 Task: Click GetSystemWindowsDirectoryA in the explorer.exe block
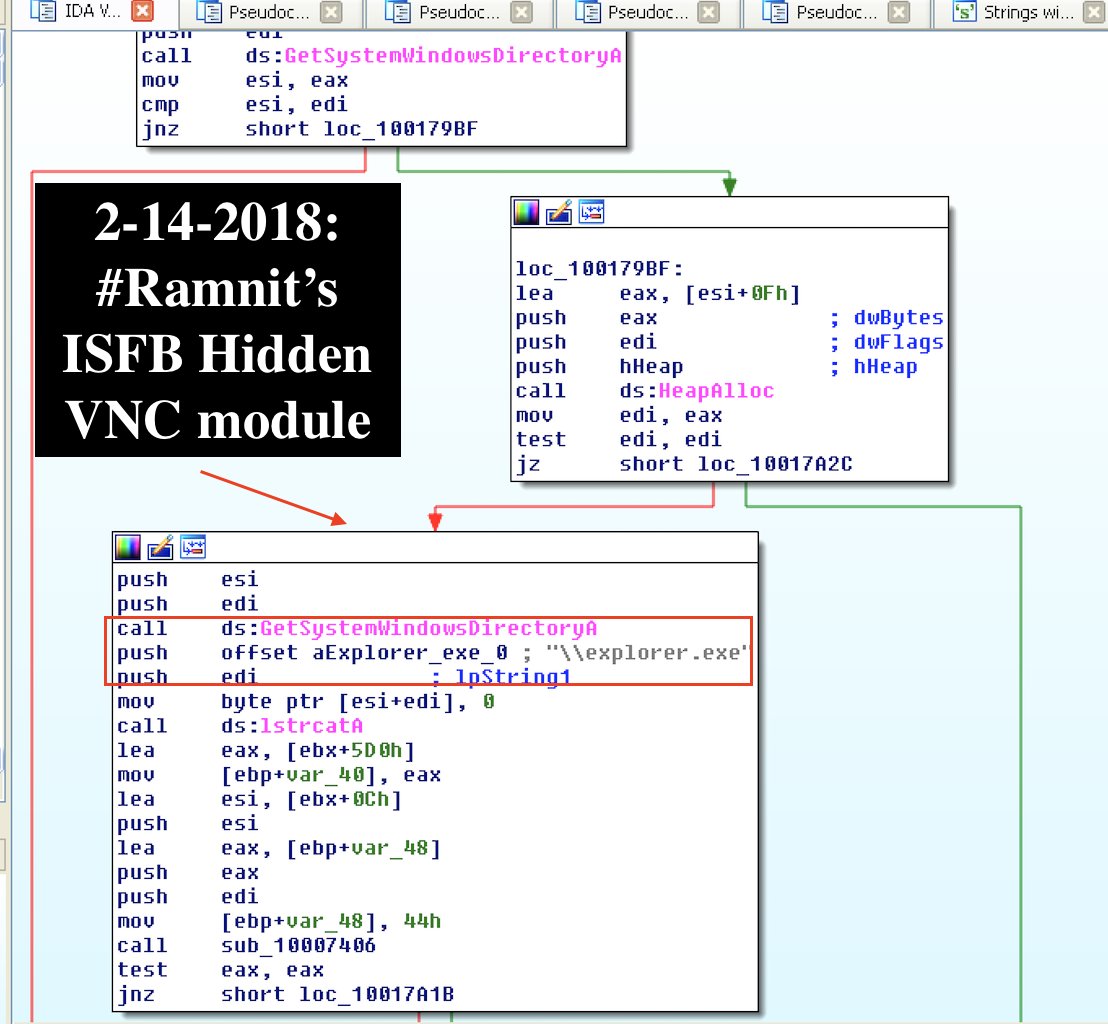coord(428,628)
